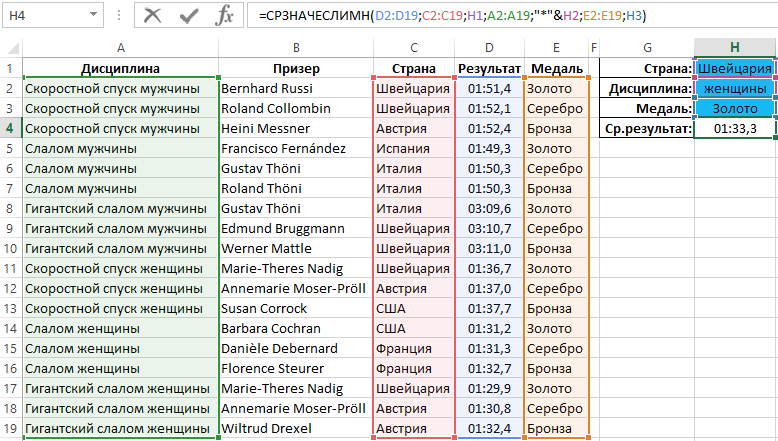Screen dimensions: 778x441
Task: Select column D header
Action: (x=489, y=47)
